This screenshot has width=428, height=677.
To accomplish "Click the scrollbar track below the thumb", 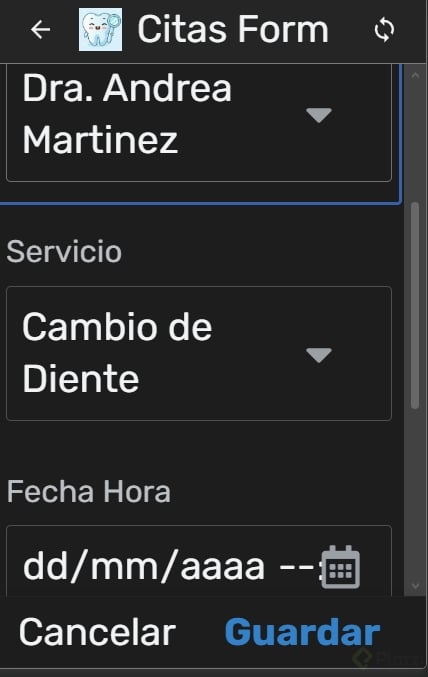I will (415, 492).
